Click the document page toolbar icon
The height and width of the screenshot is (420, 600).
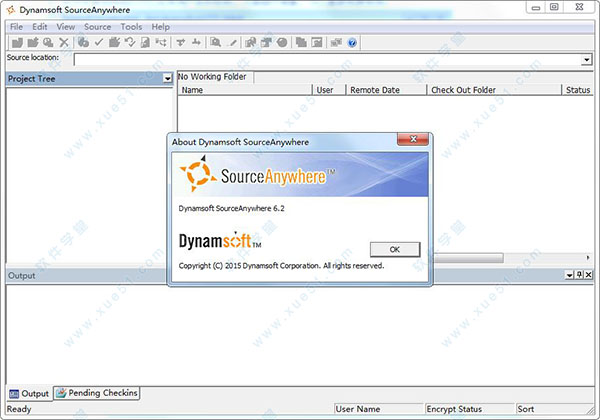click(145, 42)
